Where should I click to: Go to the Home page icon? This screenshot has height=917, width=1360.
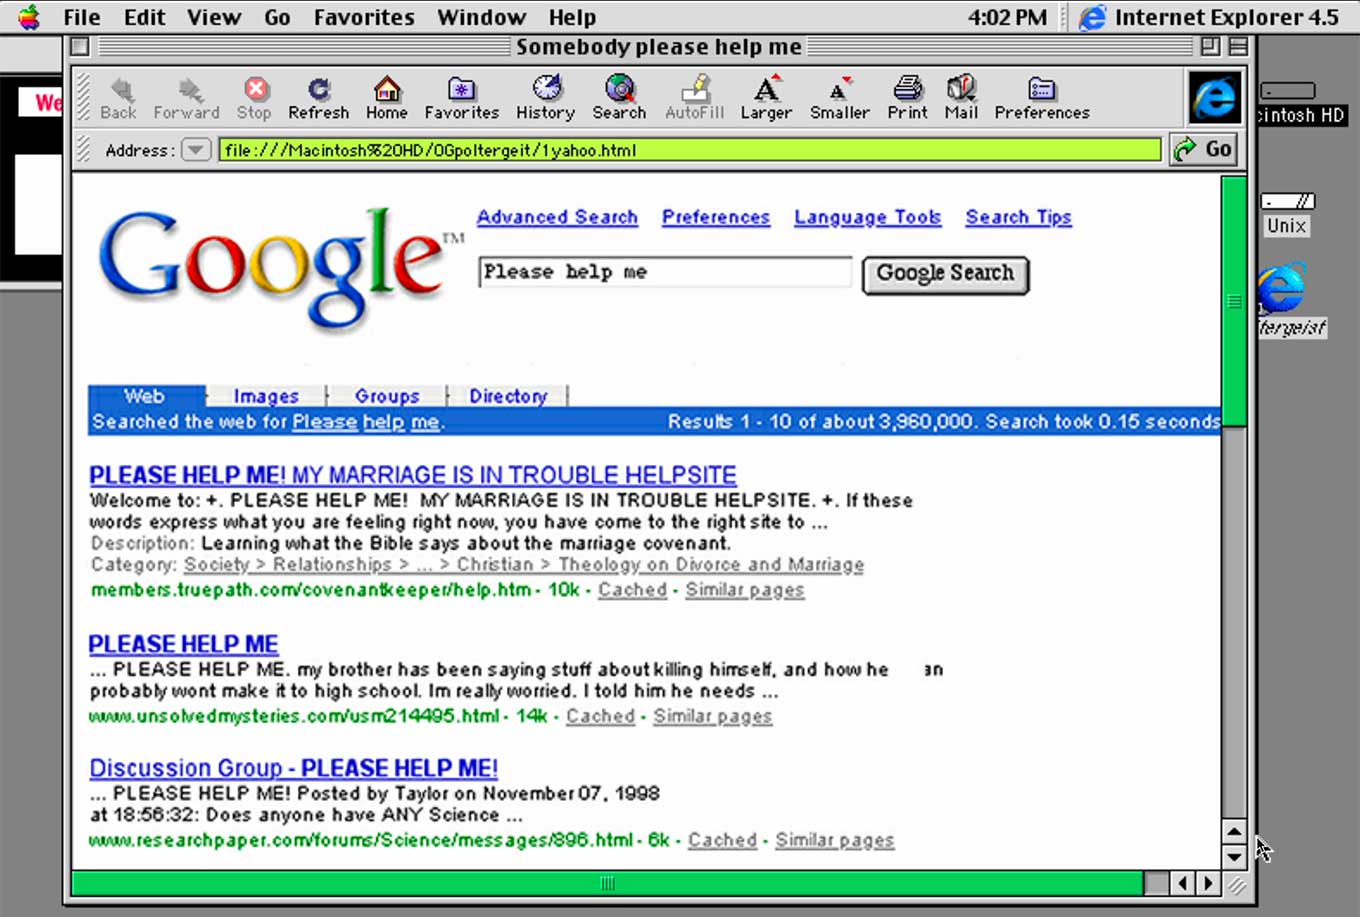386,90
